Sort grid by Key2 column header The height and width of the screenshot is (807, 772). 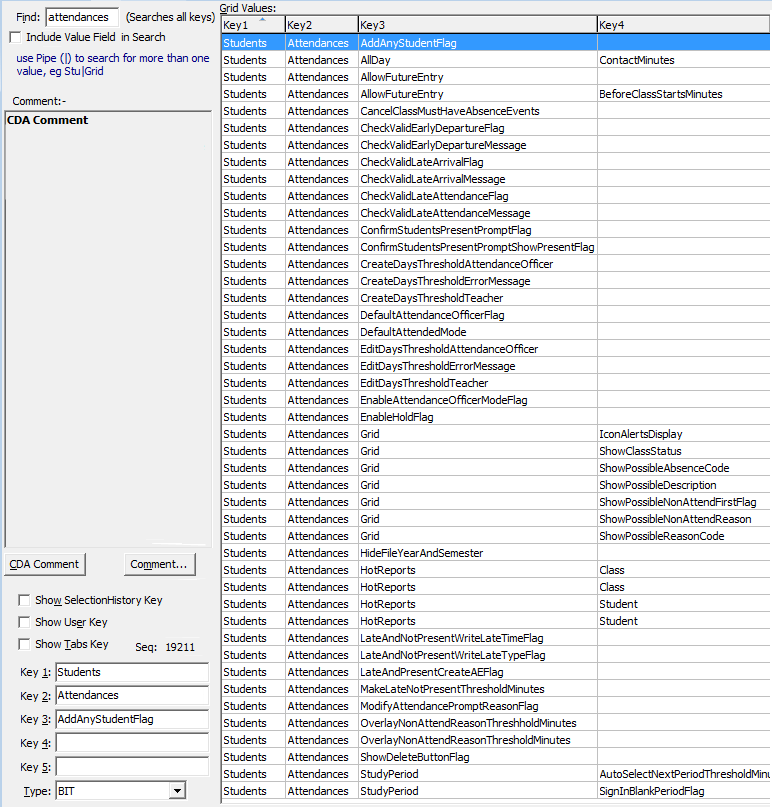(x=322, y=25)
